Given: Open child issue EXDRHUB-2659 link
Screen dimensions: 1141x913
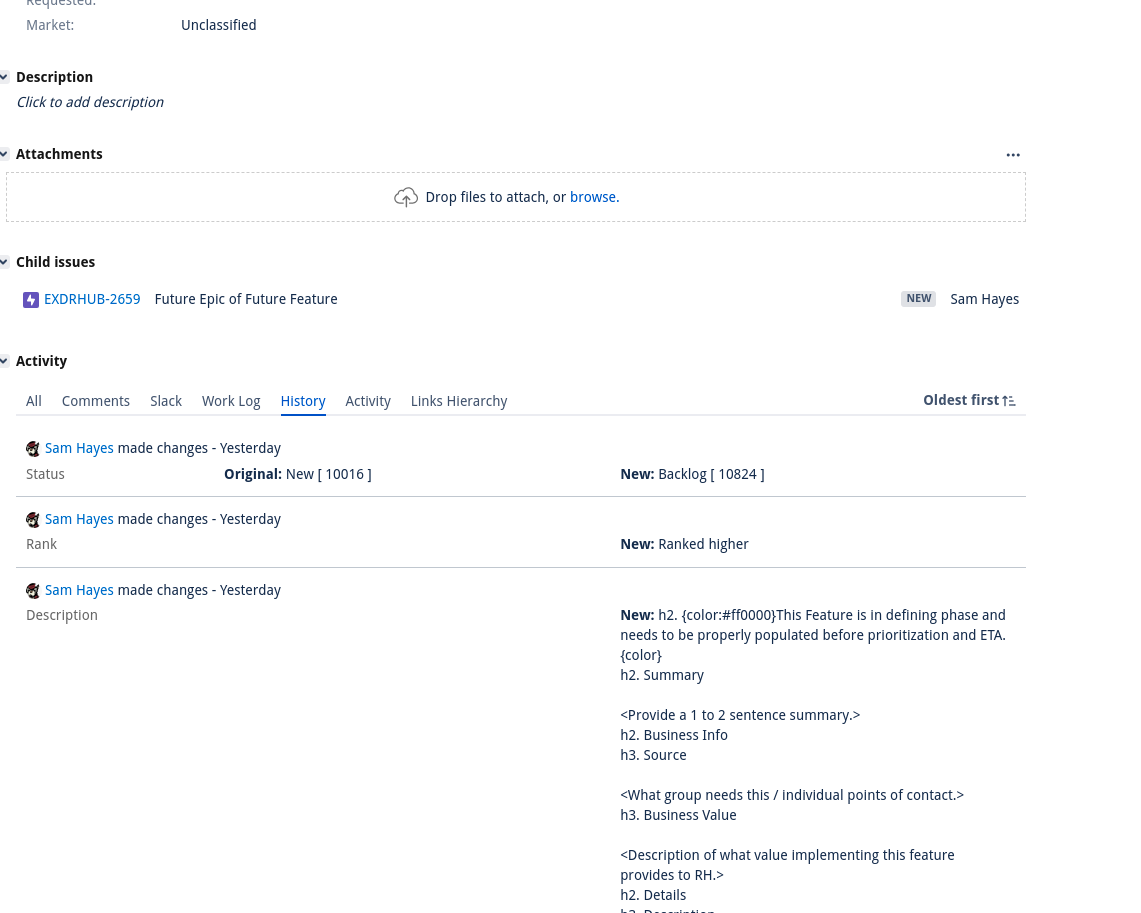Looking at the screenshot, I should [92, 299].
